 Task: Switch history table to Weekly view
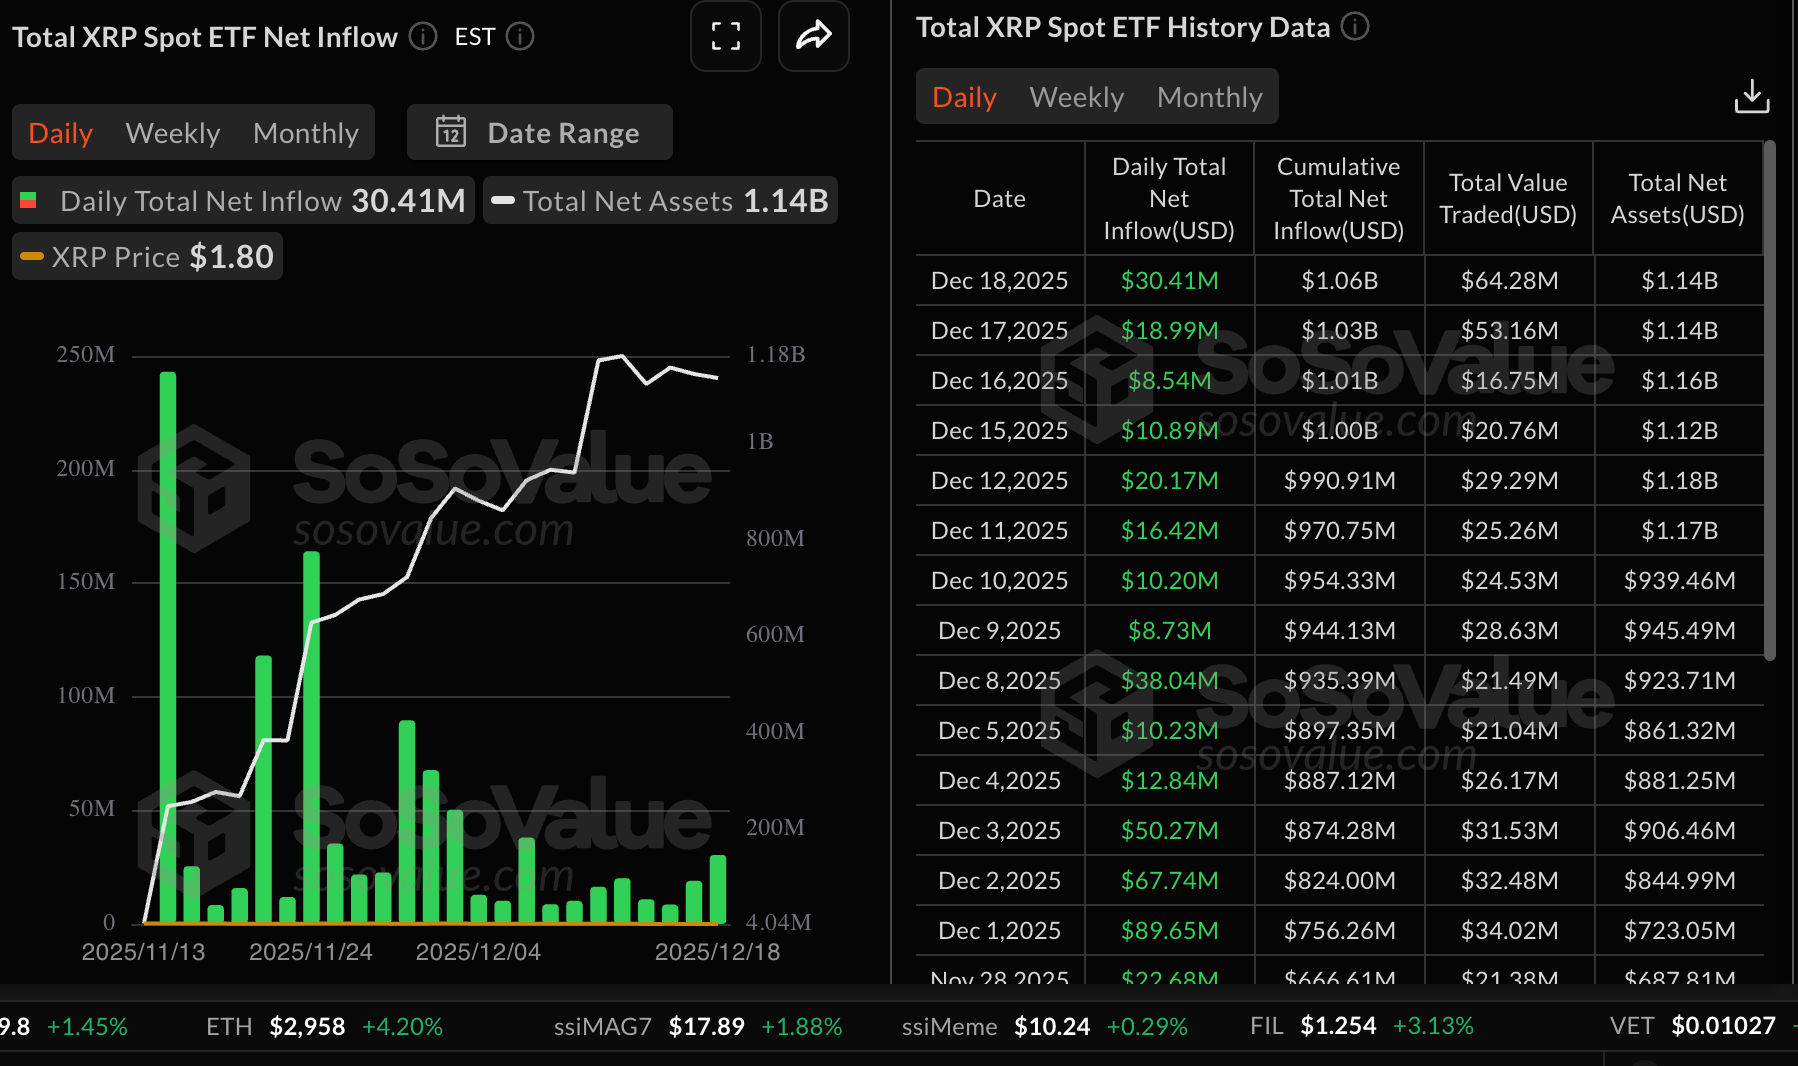tap(1075, 96)
